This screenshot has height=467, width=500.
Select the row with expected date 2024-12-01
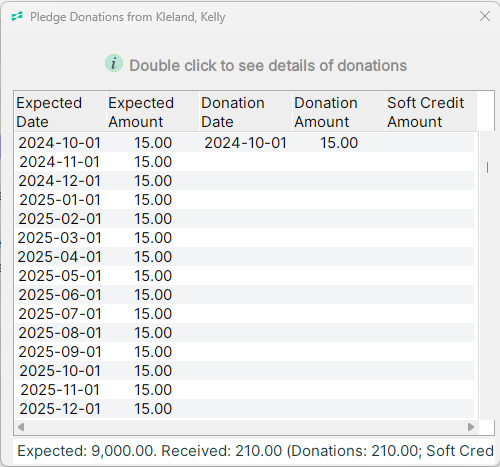244,181
